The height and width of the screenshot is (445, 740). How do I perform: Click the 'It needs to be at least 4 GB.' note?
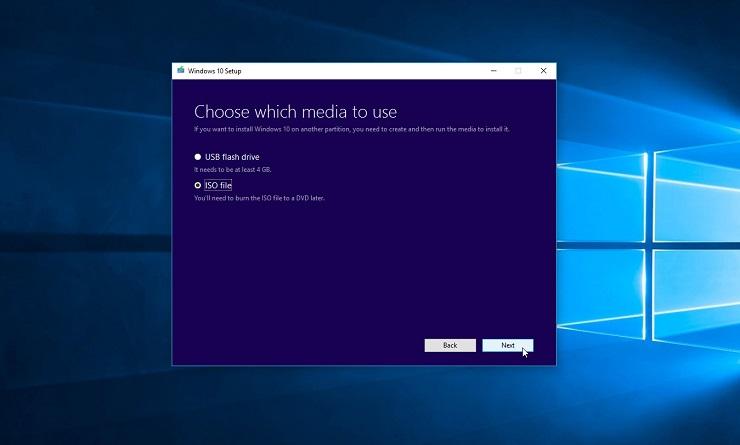pyautogui.click(x=233, y=169)
